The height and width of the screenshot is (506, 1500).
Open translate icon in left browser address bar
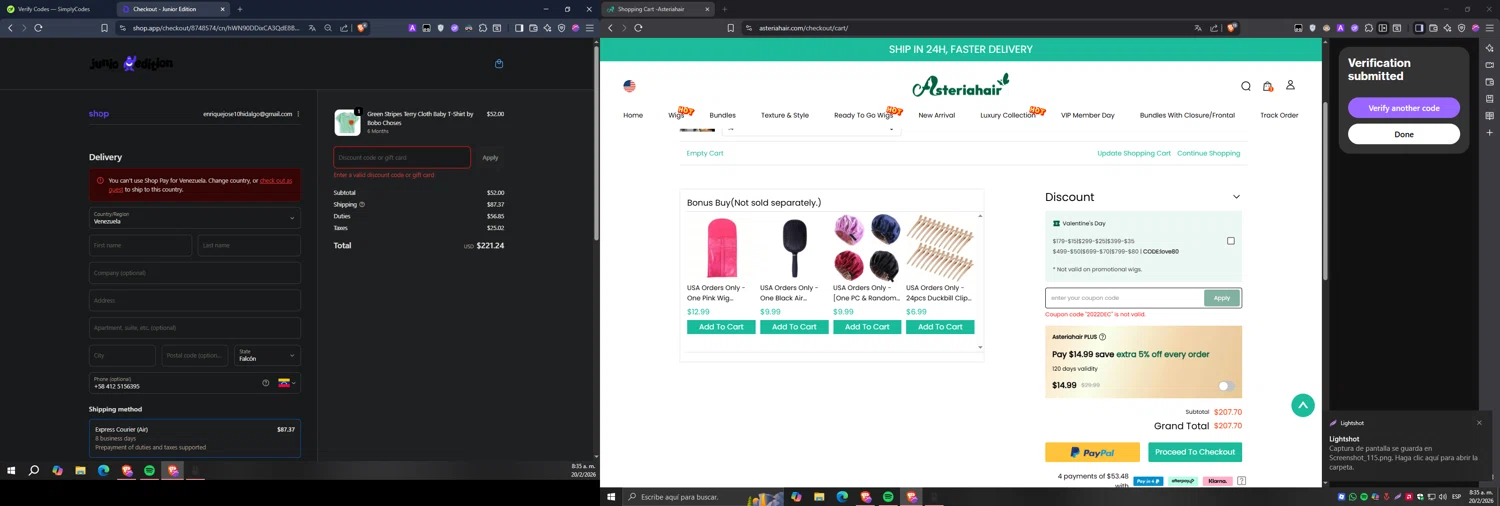[312, 28]
